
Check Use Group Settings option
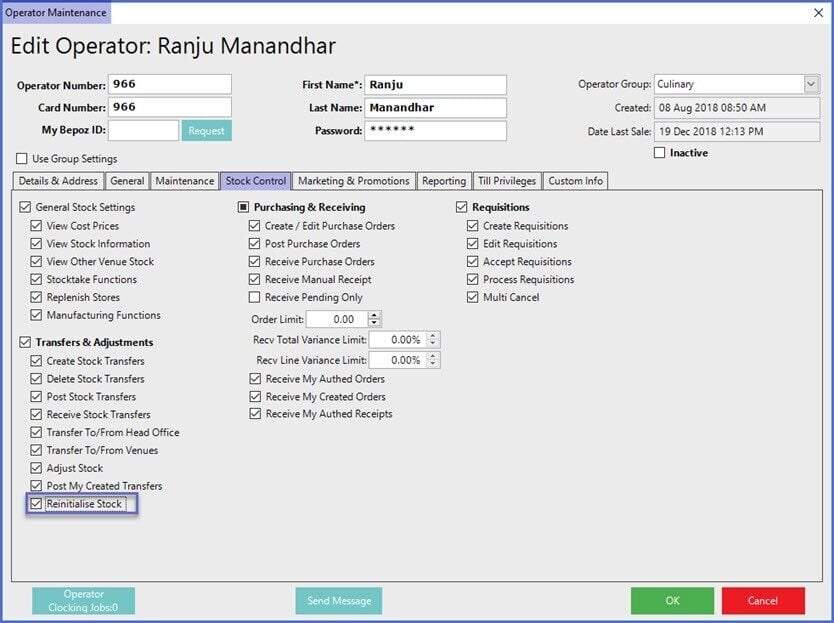22,159
